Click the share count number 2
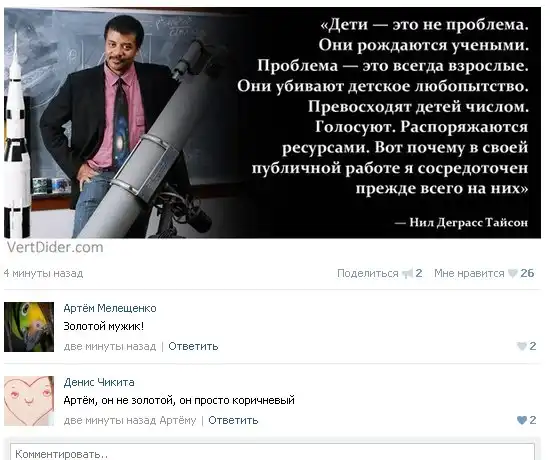Screen dimensions: 550x460 click(419, 273)
